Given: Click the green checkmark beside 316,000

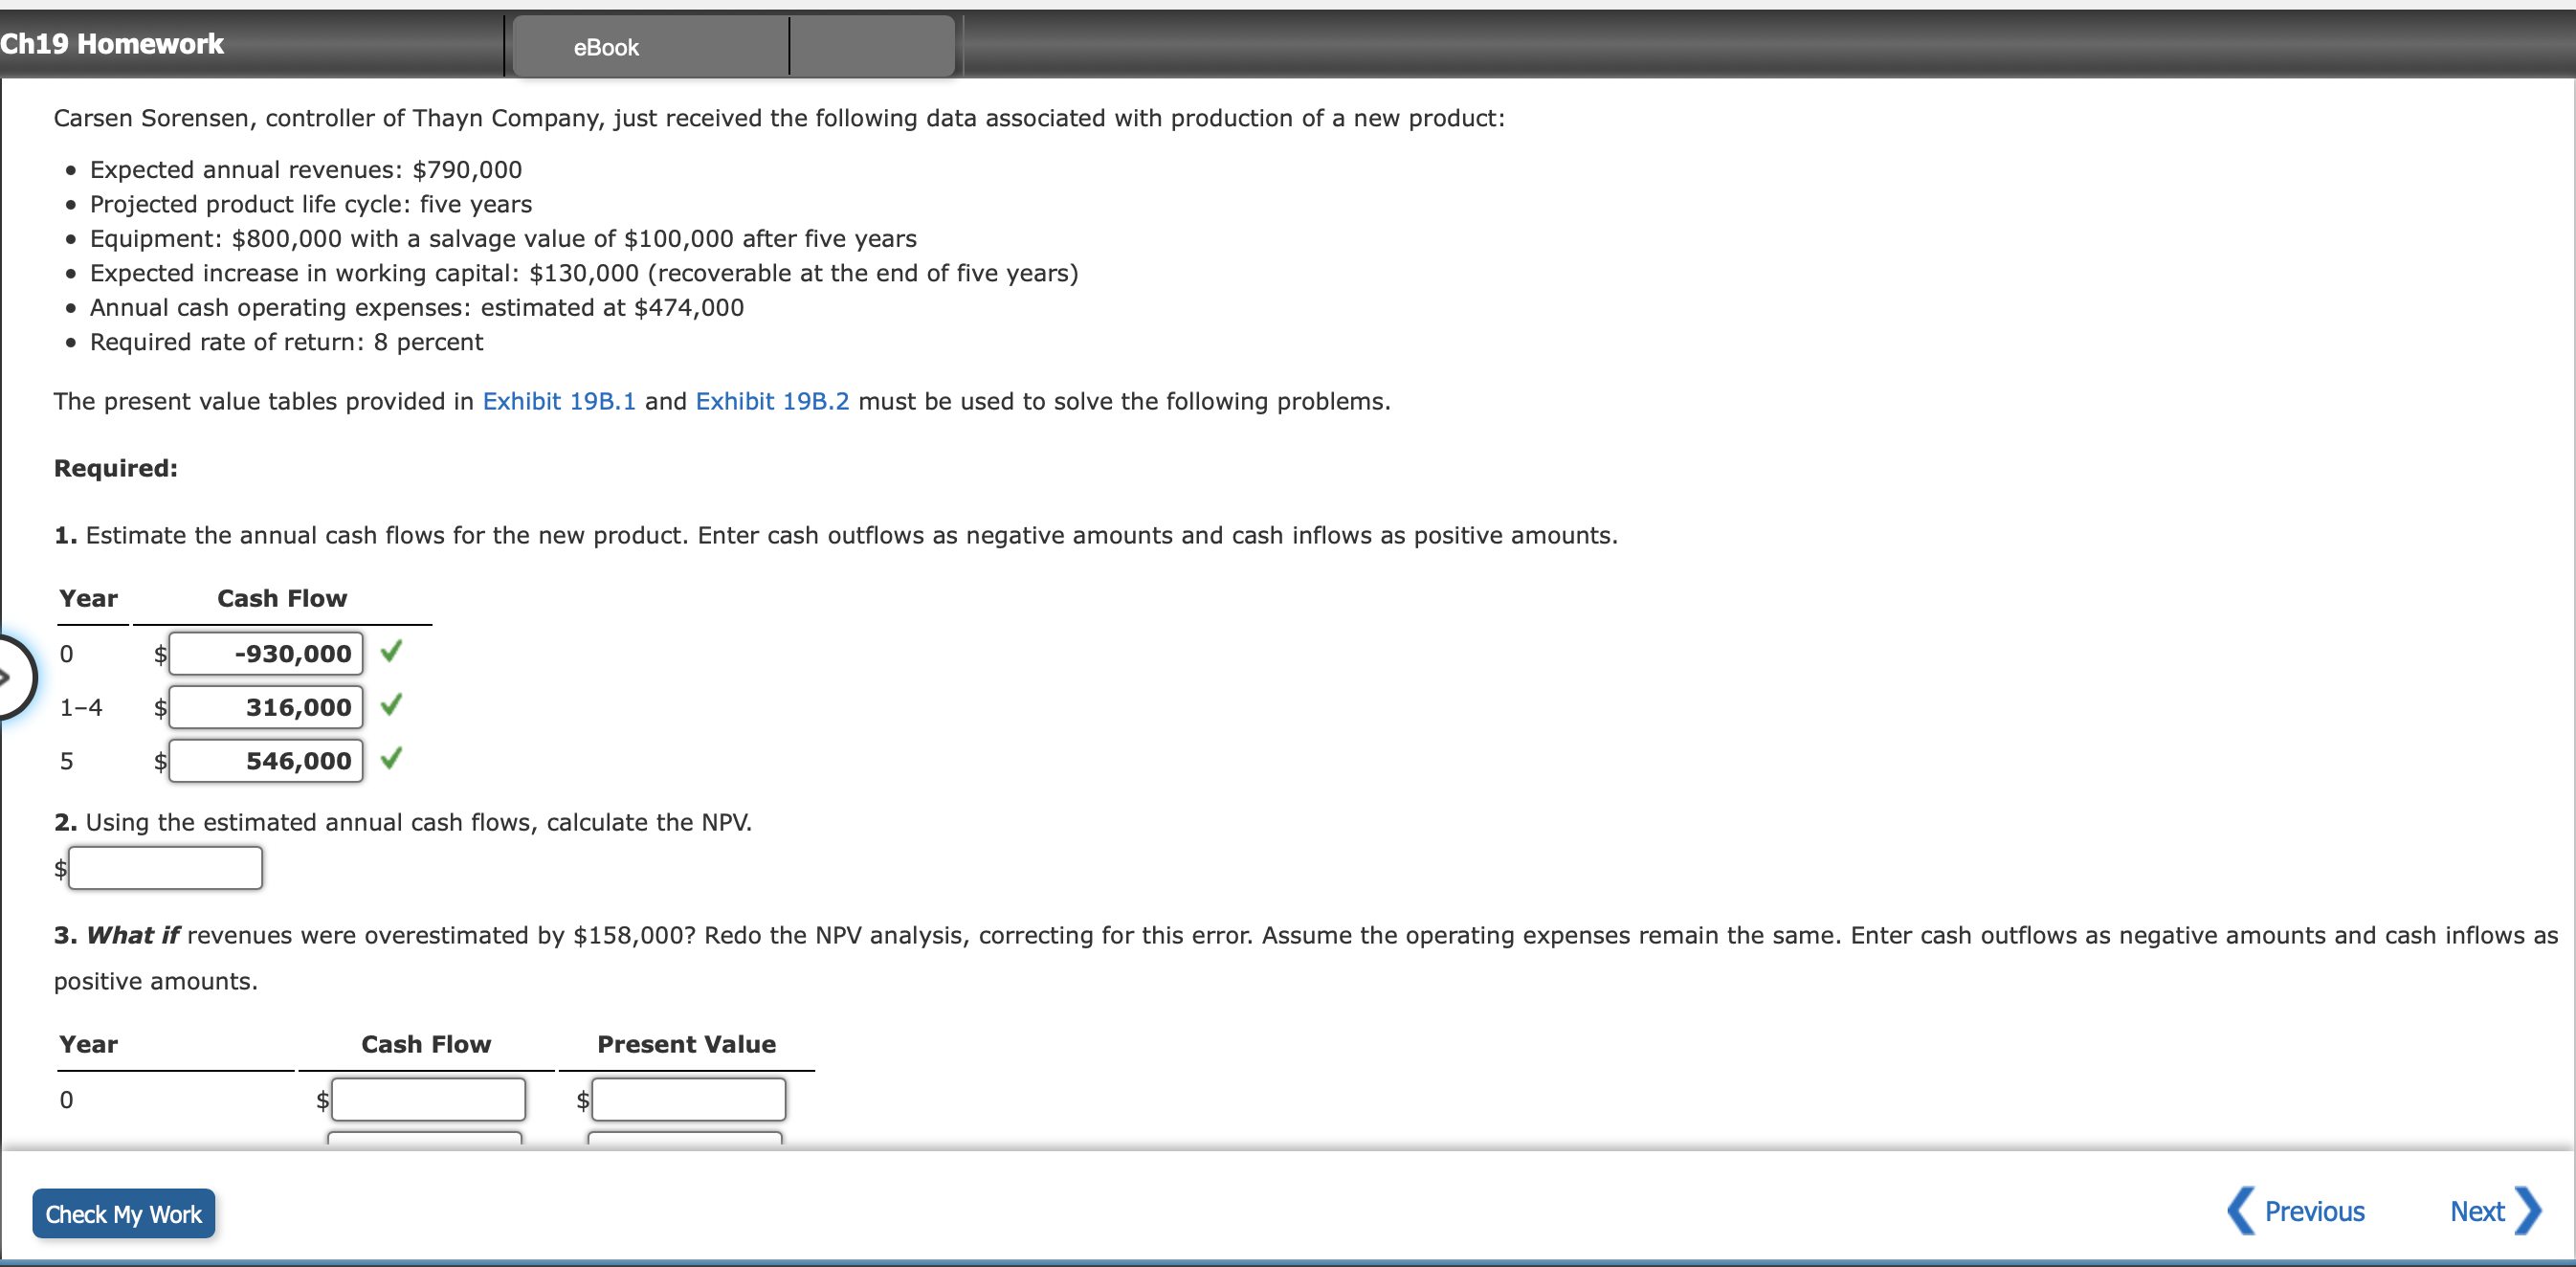Looking at the screenshot, I should [391, 705].
